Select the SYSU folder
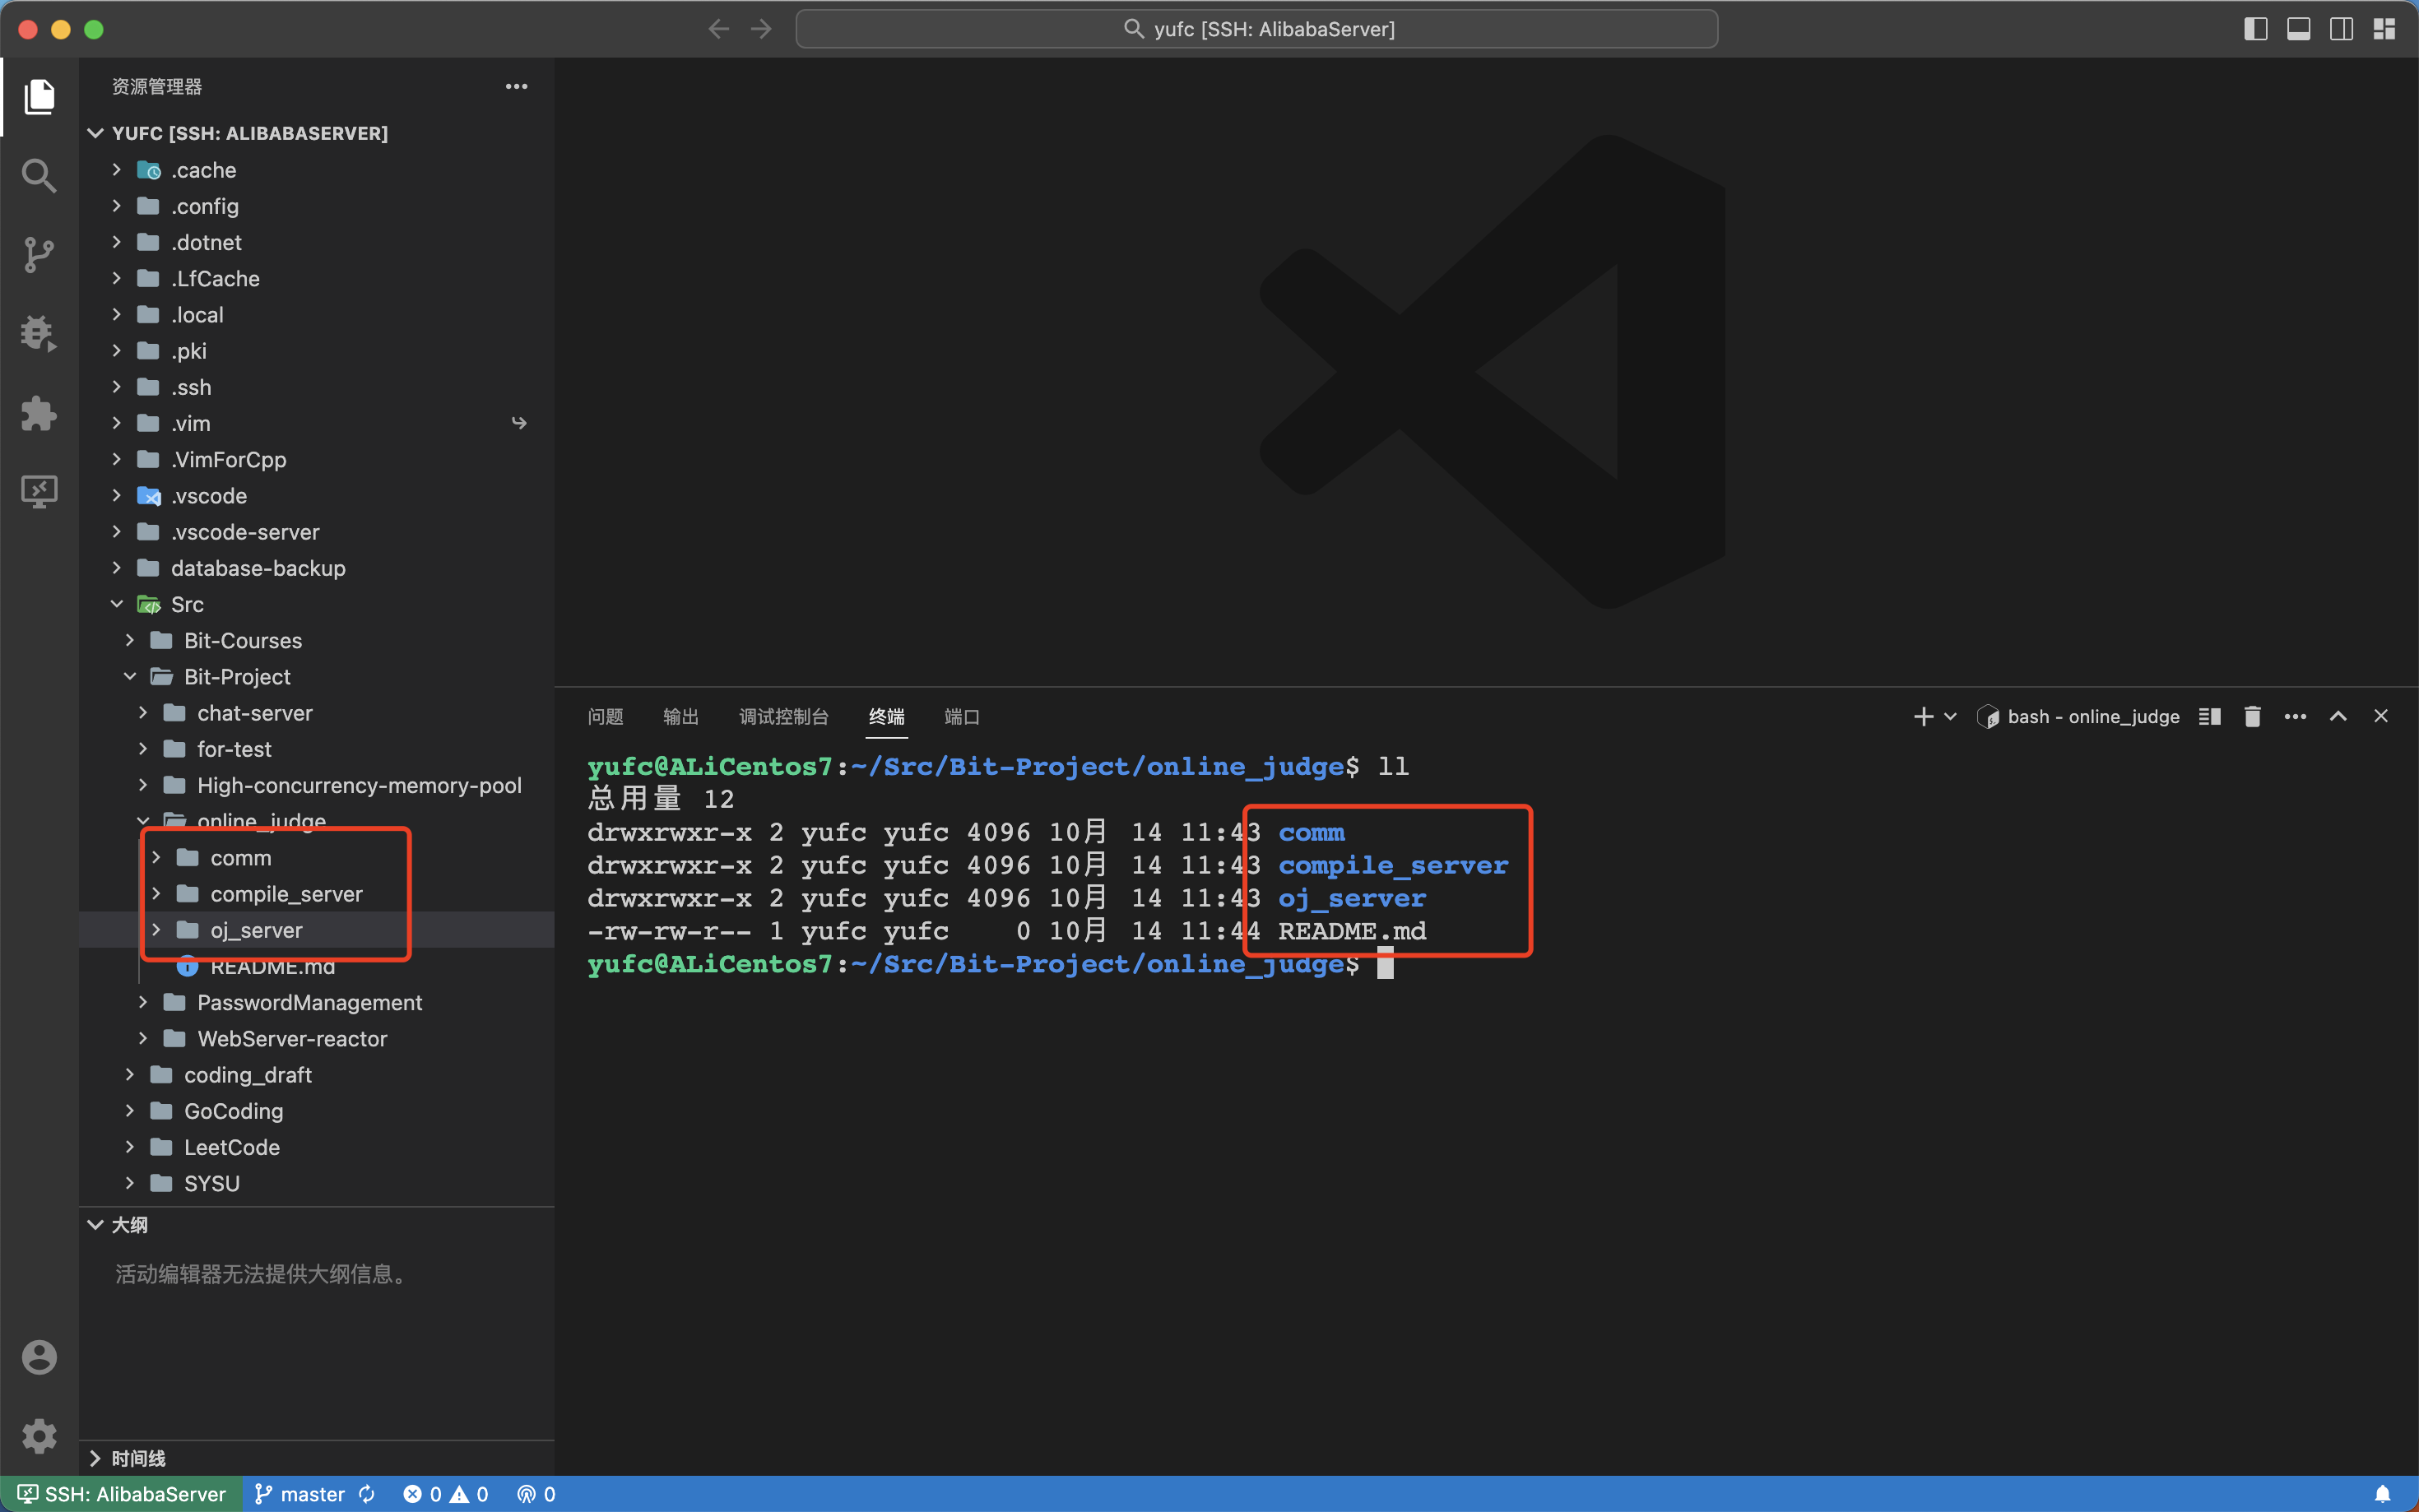 [316, 1183]
